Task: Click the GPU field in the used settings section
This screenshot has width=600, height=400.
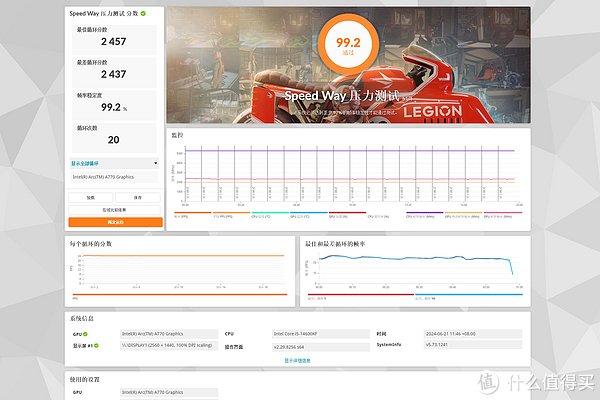Action: click(169, 392)
